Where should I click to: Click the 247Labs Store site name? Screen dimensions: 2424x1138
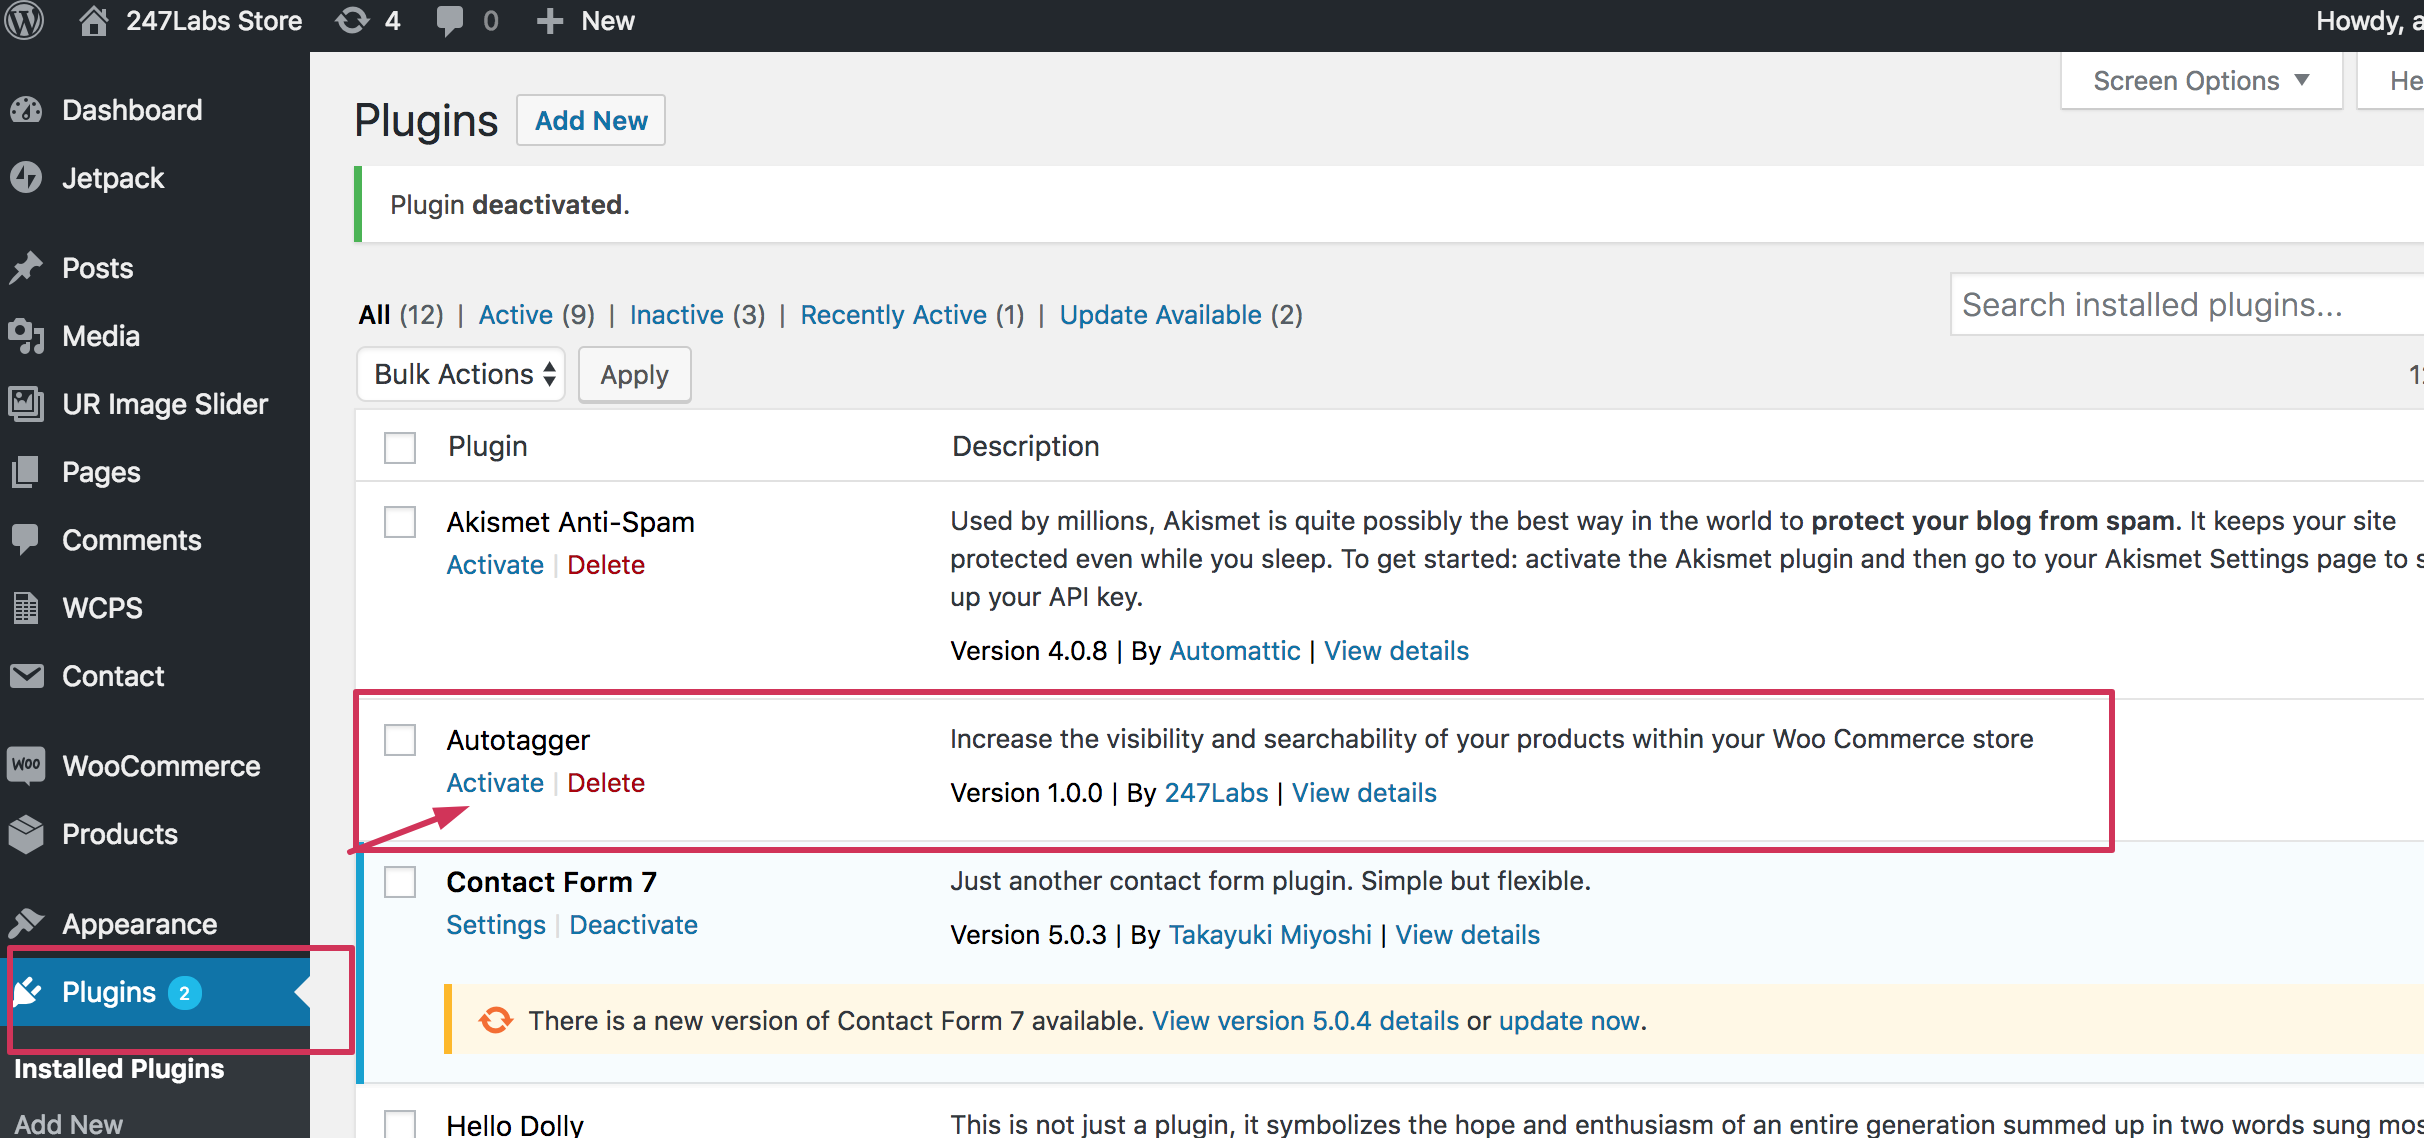(x=214, y=21)
